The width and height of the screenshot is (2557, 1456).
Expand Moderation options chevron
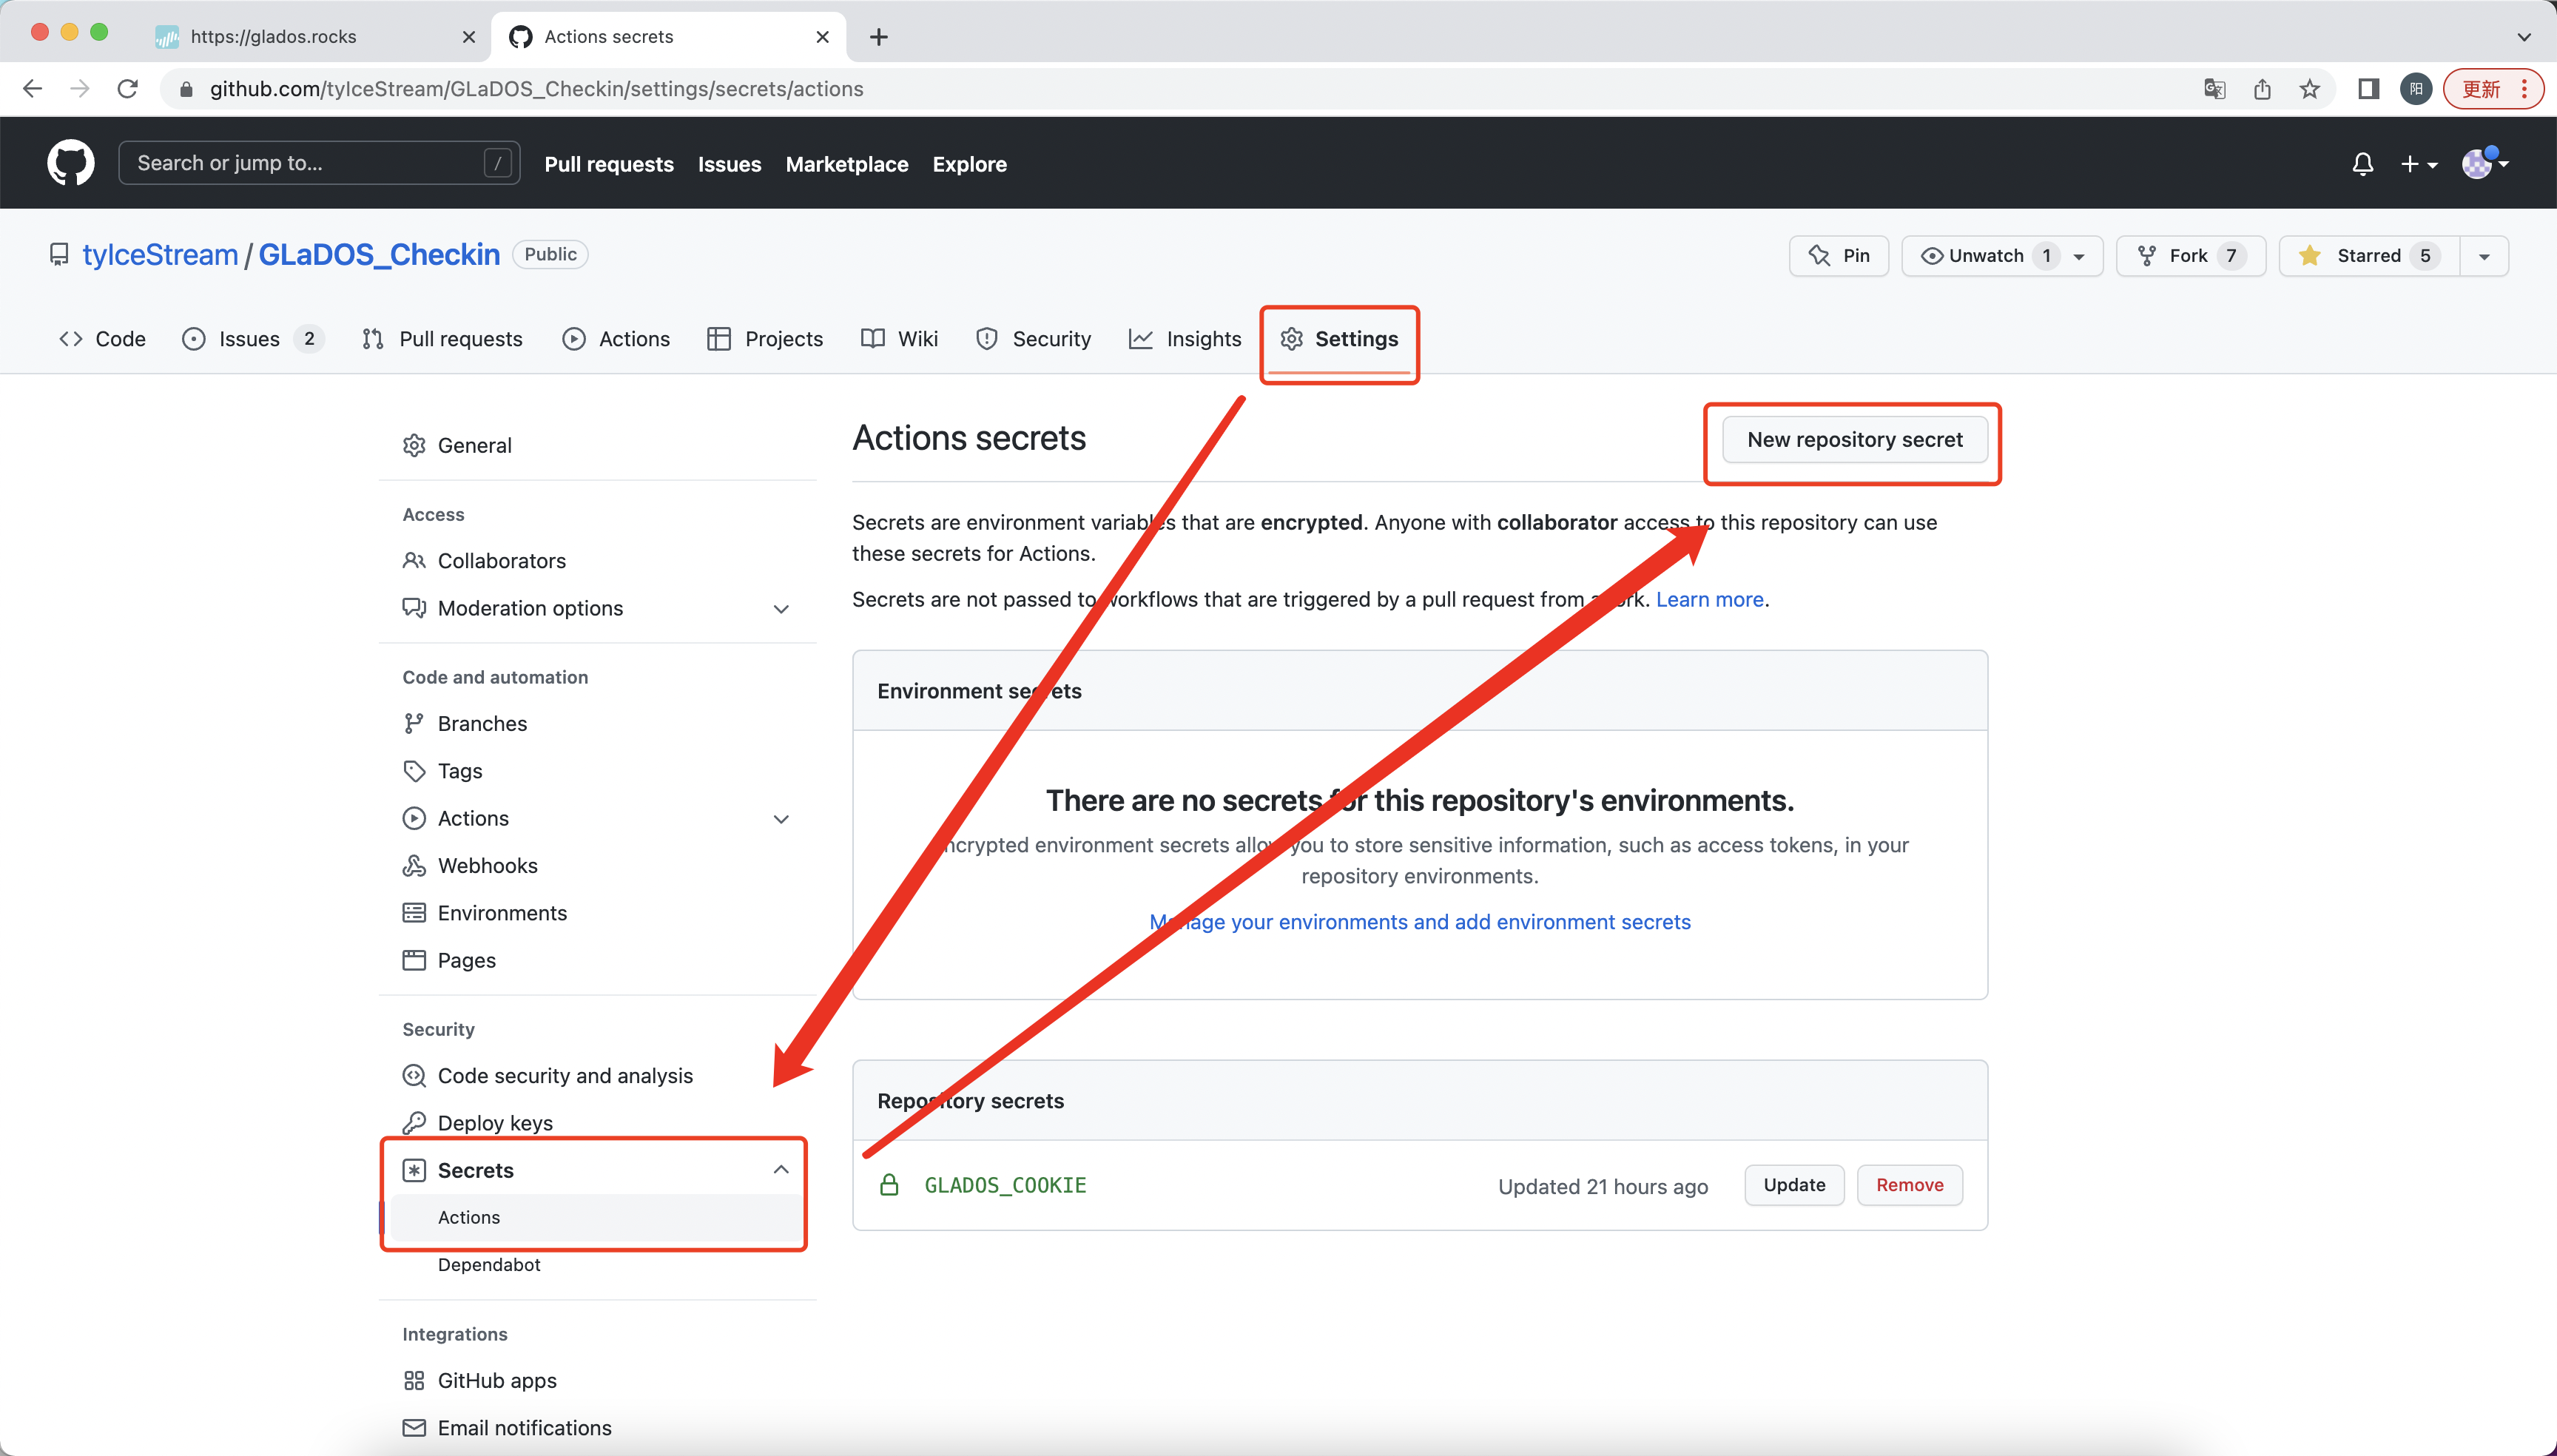[781, 609]
